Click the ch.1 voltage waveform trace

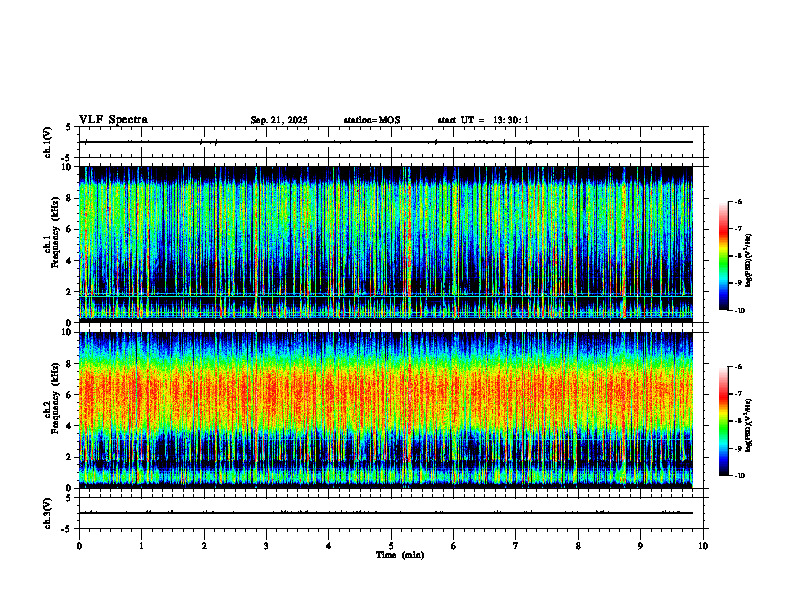[386, 142]
